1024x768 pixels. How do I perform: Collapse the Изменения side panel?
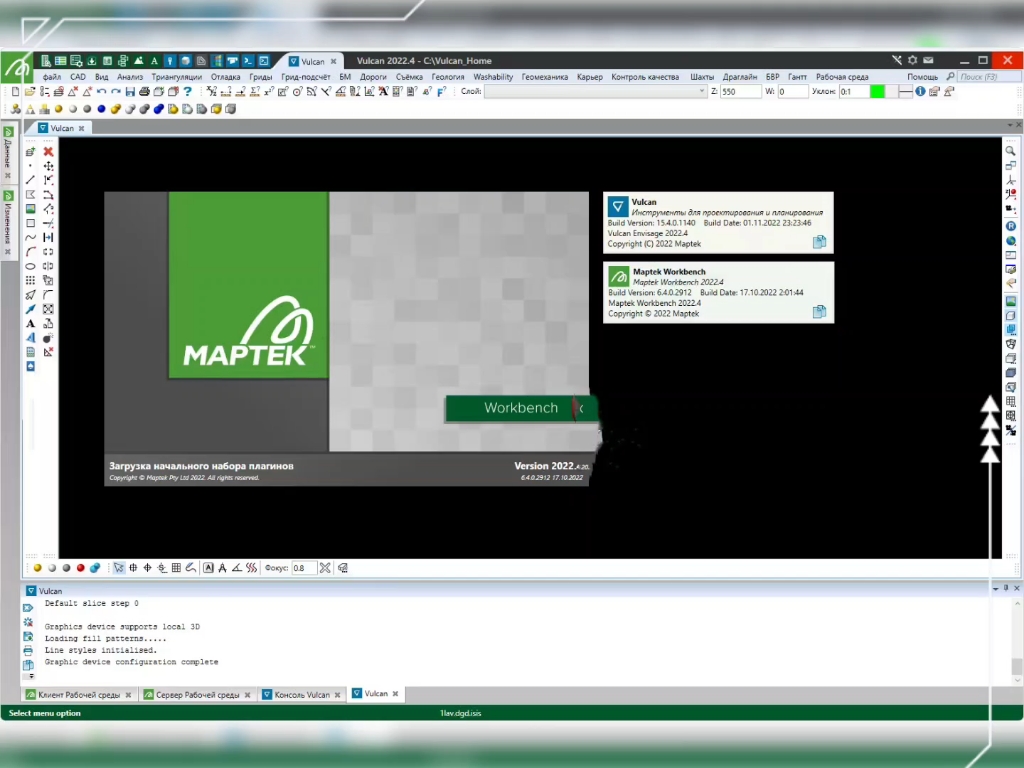click(x=9, y=252)
